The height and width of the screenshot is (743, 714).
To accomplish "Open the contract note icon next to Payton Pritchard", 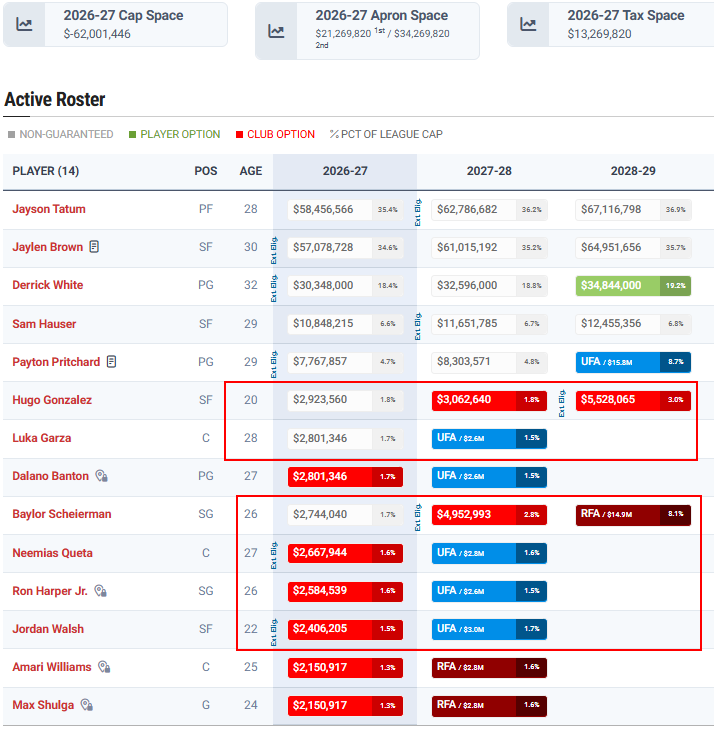I will coord(111,362).
